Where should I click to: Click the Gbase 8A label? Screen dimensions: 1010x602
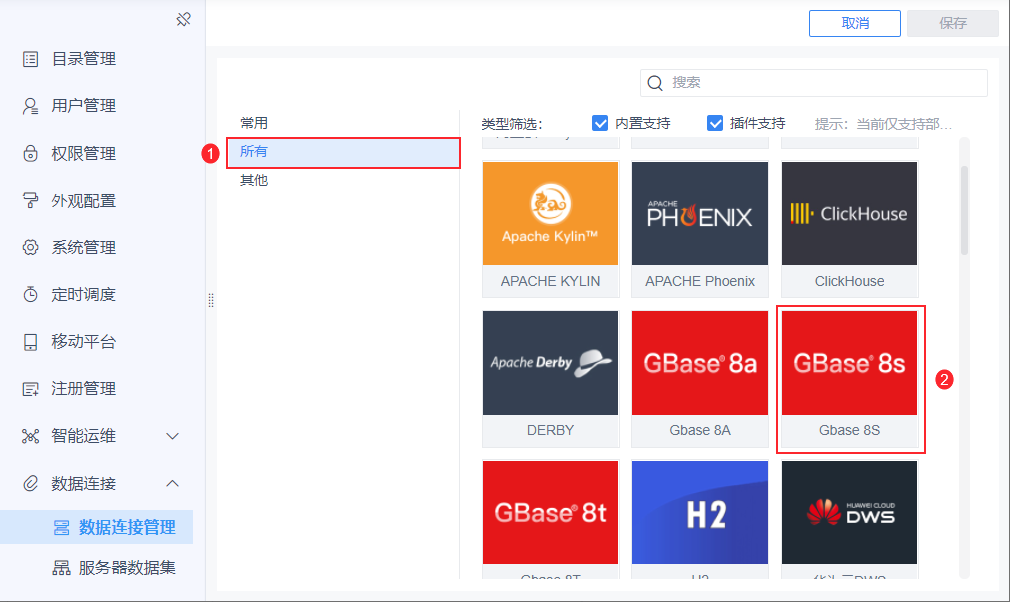700,430
